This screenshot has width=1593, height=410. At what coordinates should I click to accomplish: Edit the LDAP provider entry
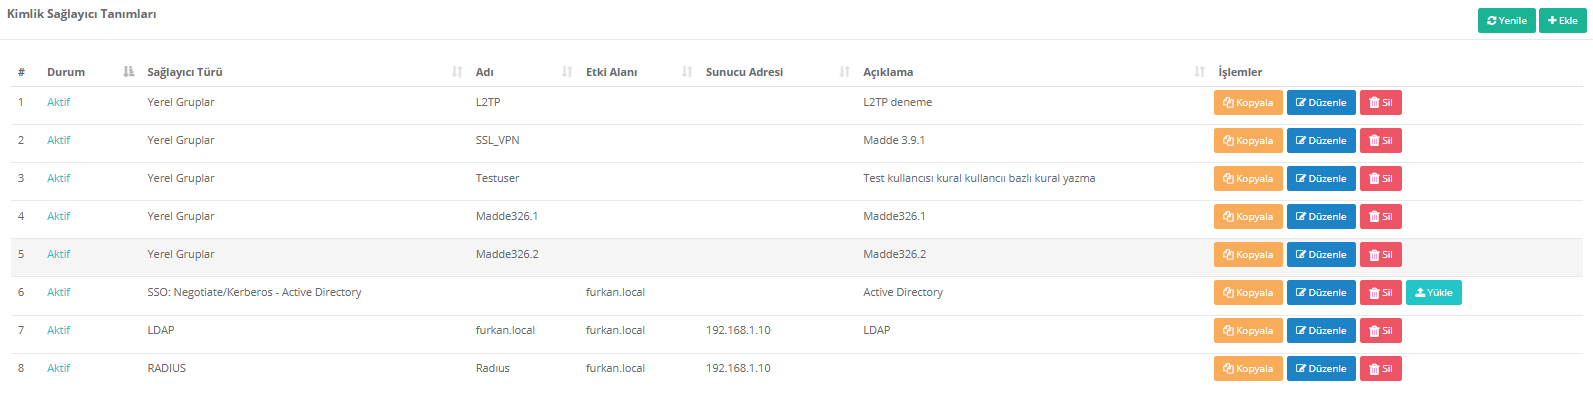(x=1321, y=331)
